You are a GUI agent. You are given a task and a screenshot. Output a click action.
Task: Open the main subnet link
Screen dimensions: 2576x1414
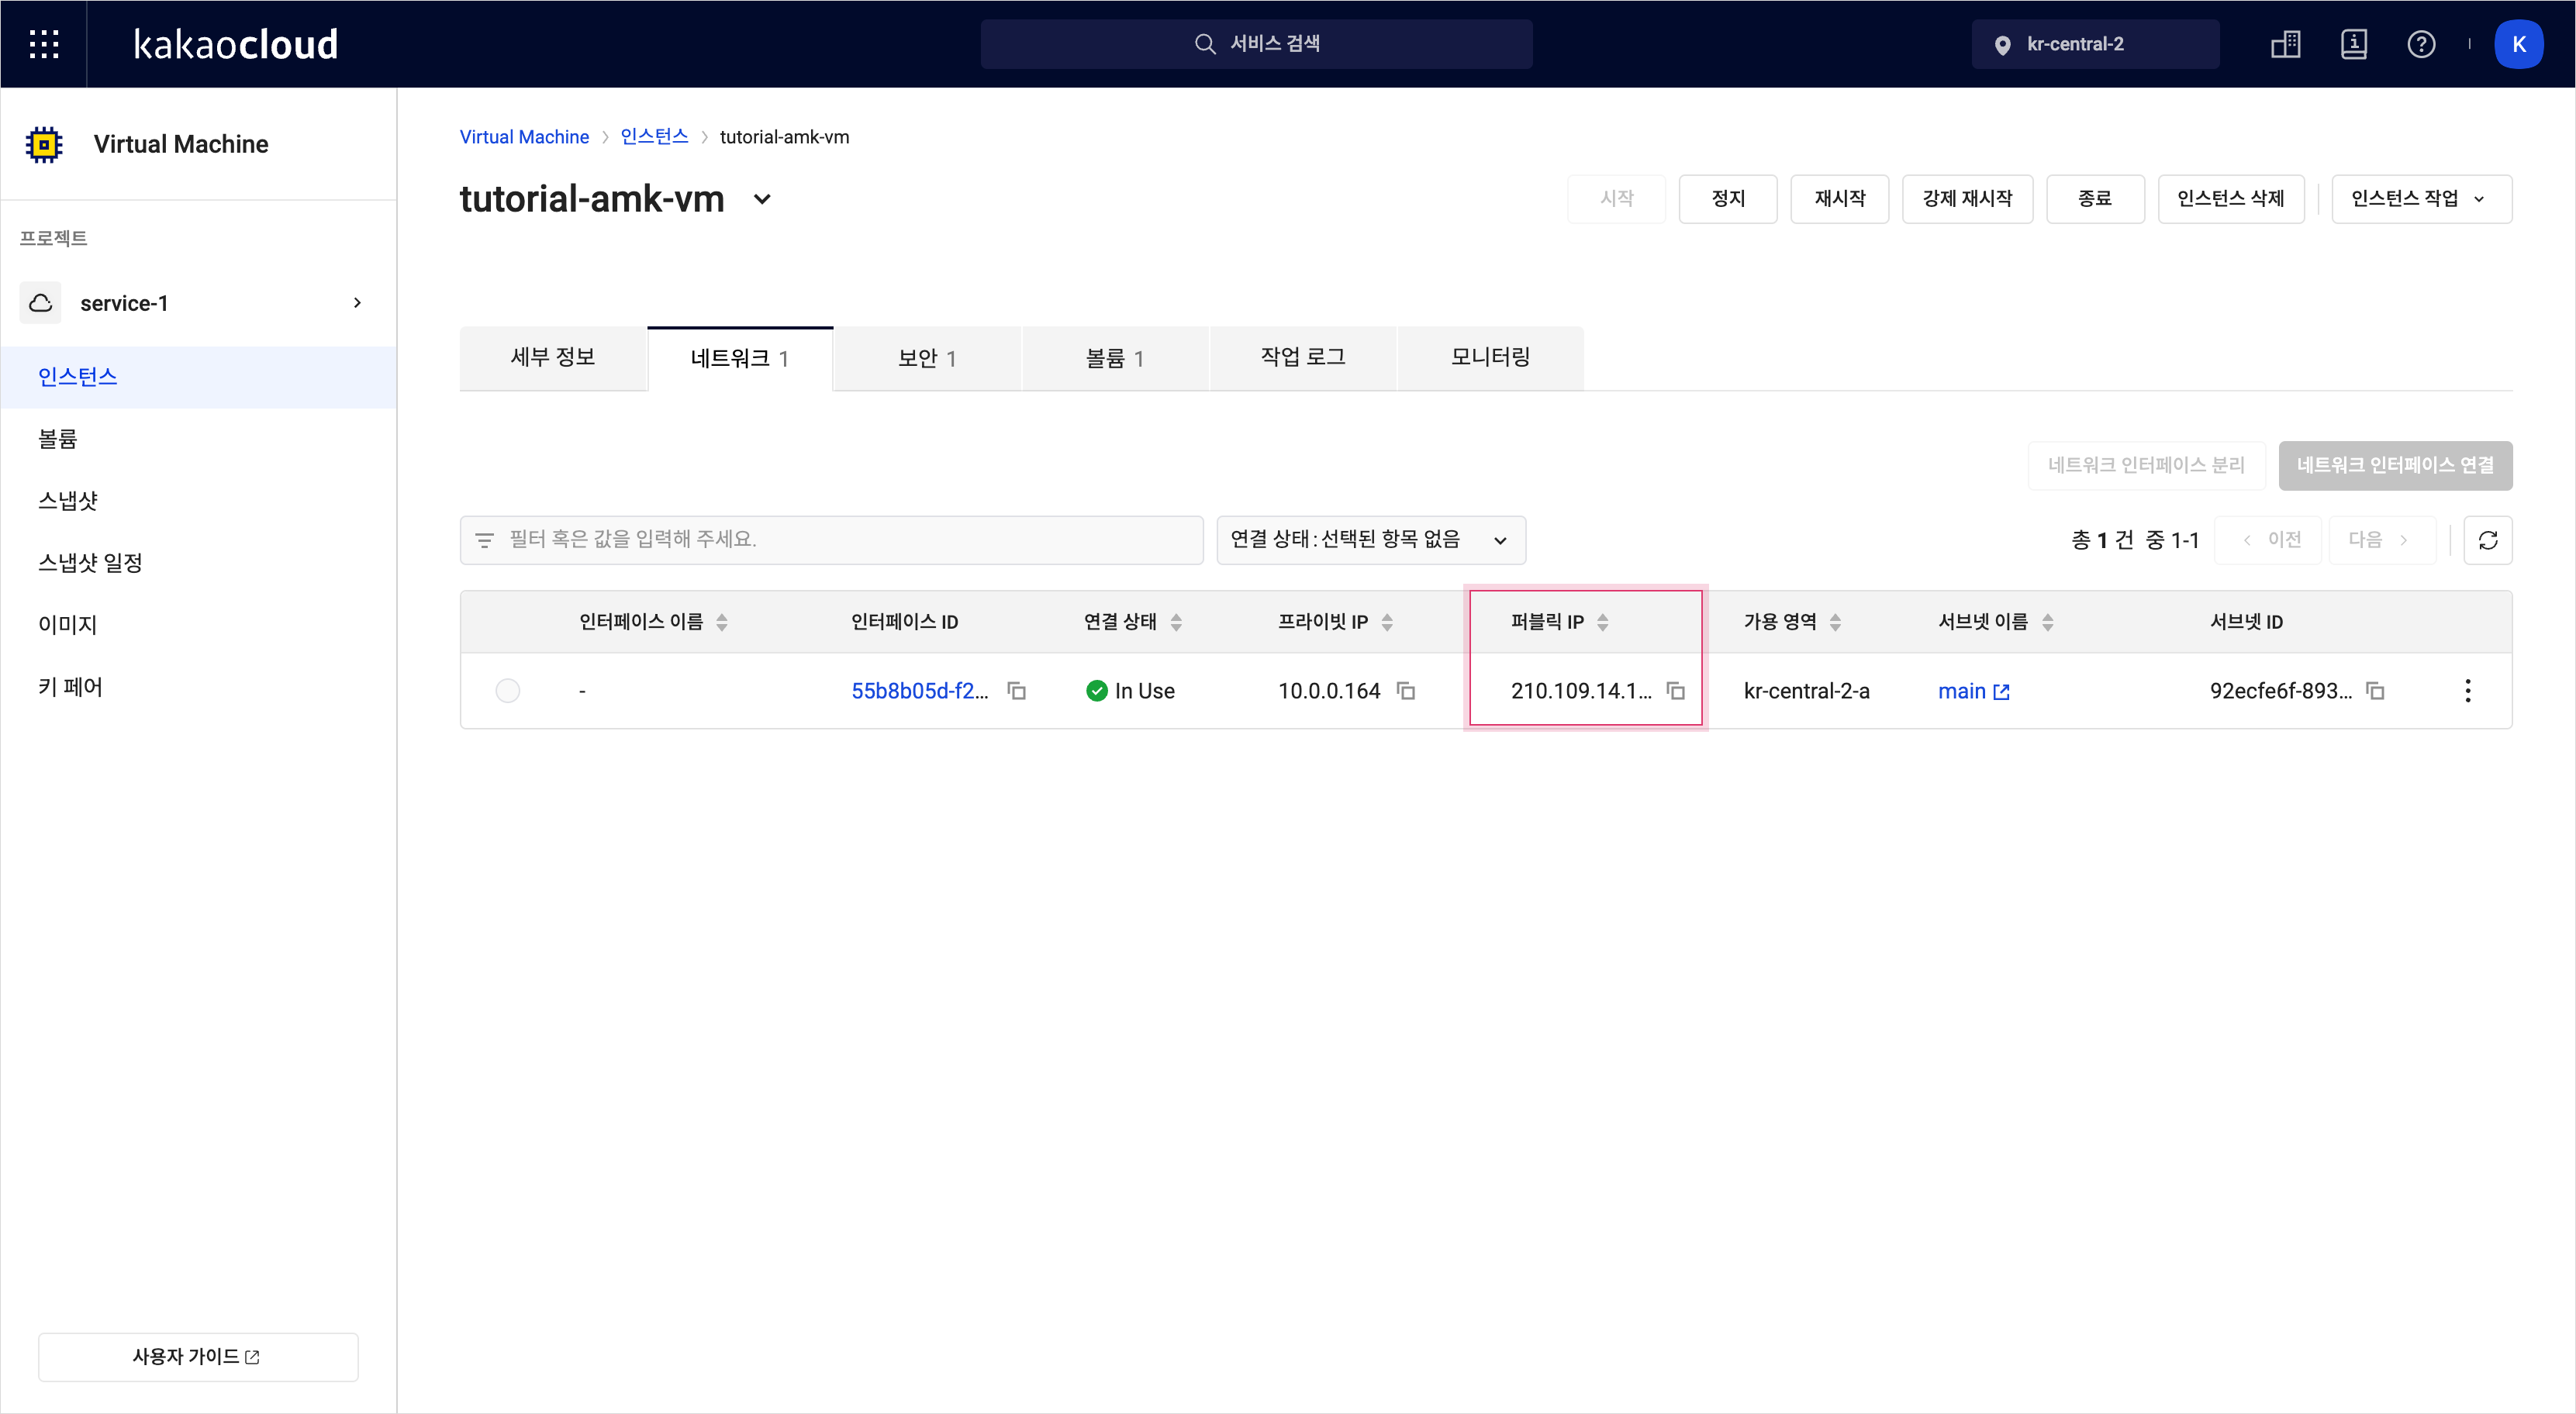coord(1973,691)
